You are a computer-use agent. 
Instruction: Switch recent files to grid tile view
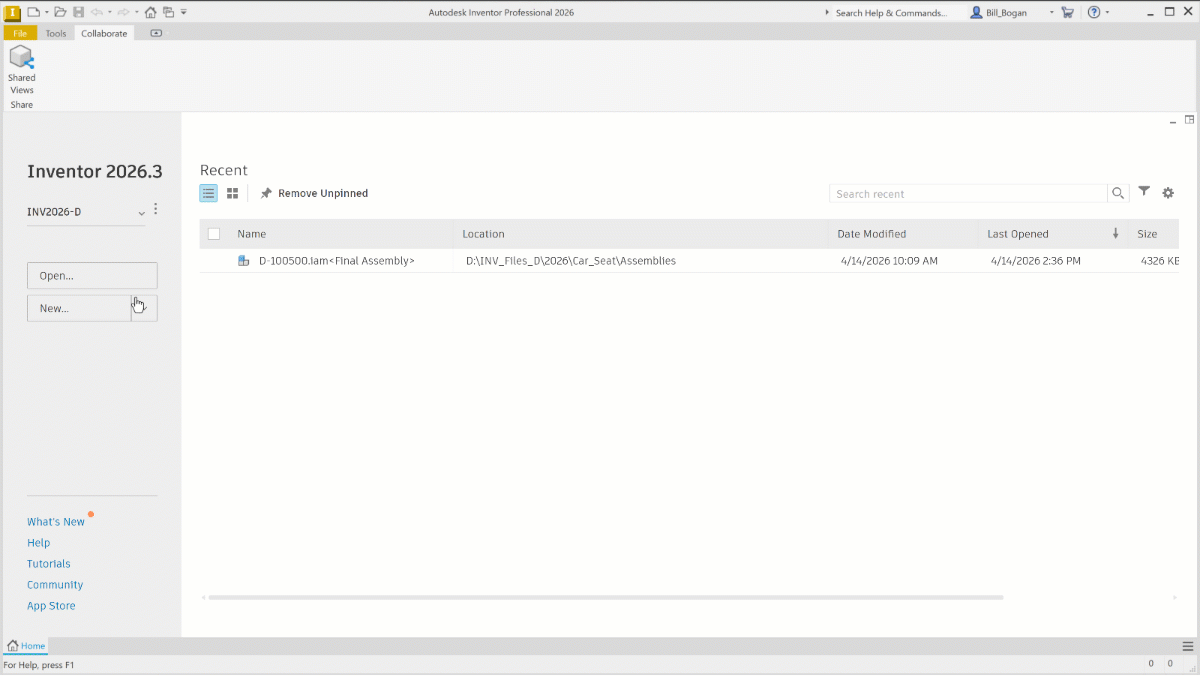(x=232, y=193)
